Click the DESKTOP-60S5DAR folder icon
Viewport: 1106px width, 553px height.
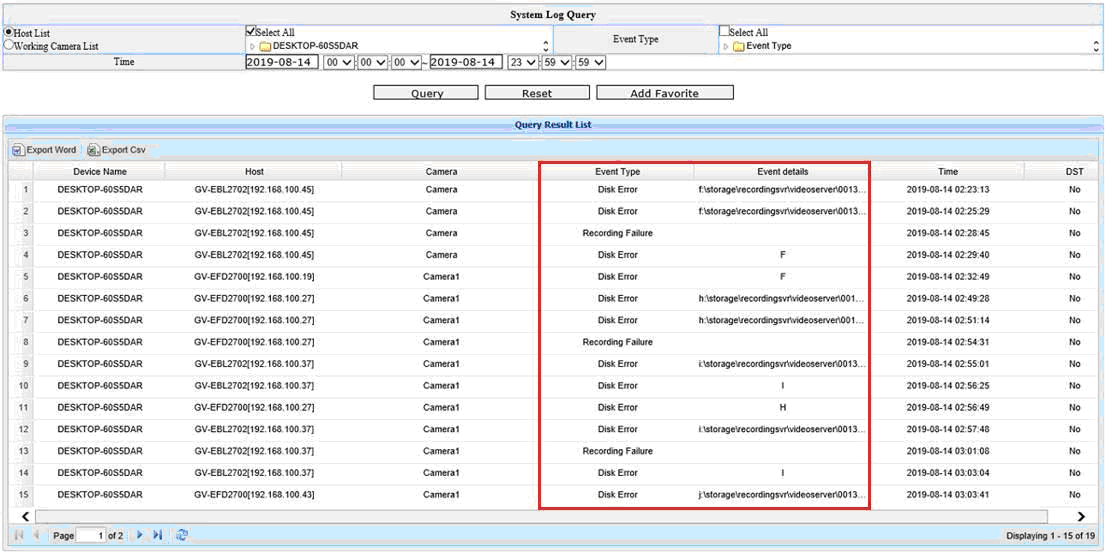pyautogui.click(x=265, y=46)
